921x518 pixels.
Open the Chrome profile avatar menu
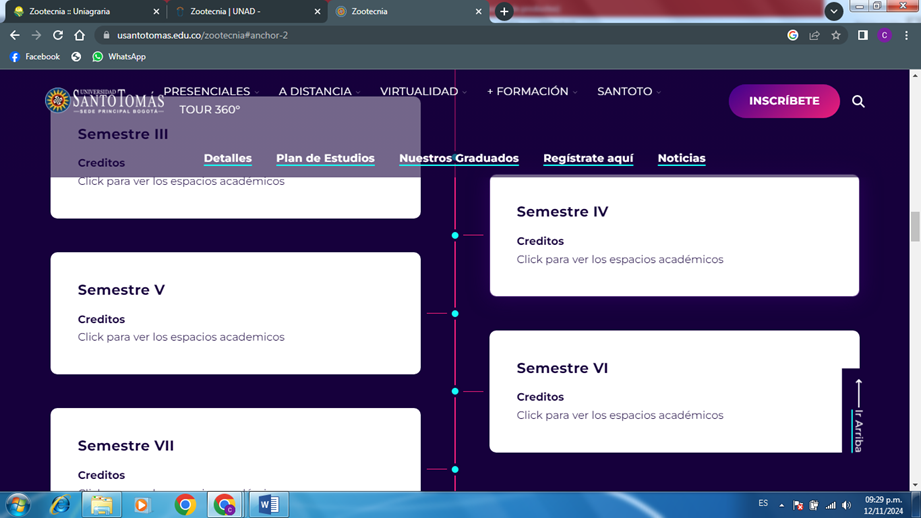click(x=884, y=35)
